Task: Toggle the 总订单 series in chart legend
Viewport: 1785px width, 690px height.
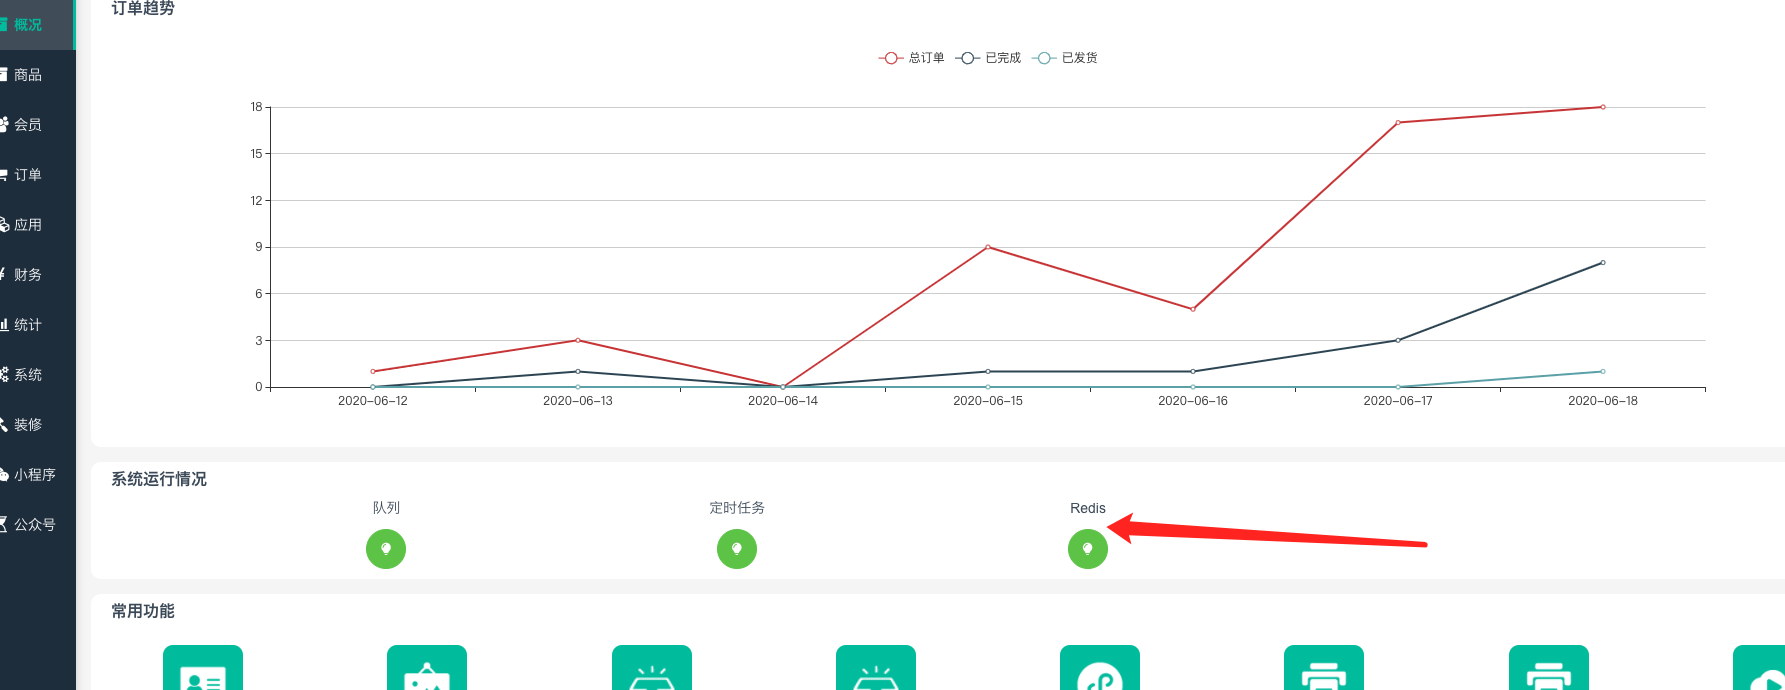Action: click(x=911, y=58)
